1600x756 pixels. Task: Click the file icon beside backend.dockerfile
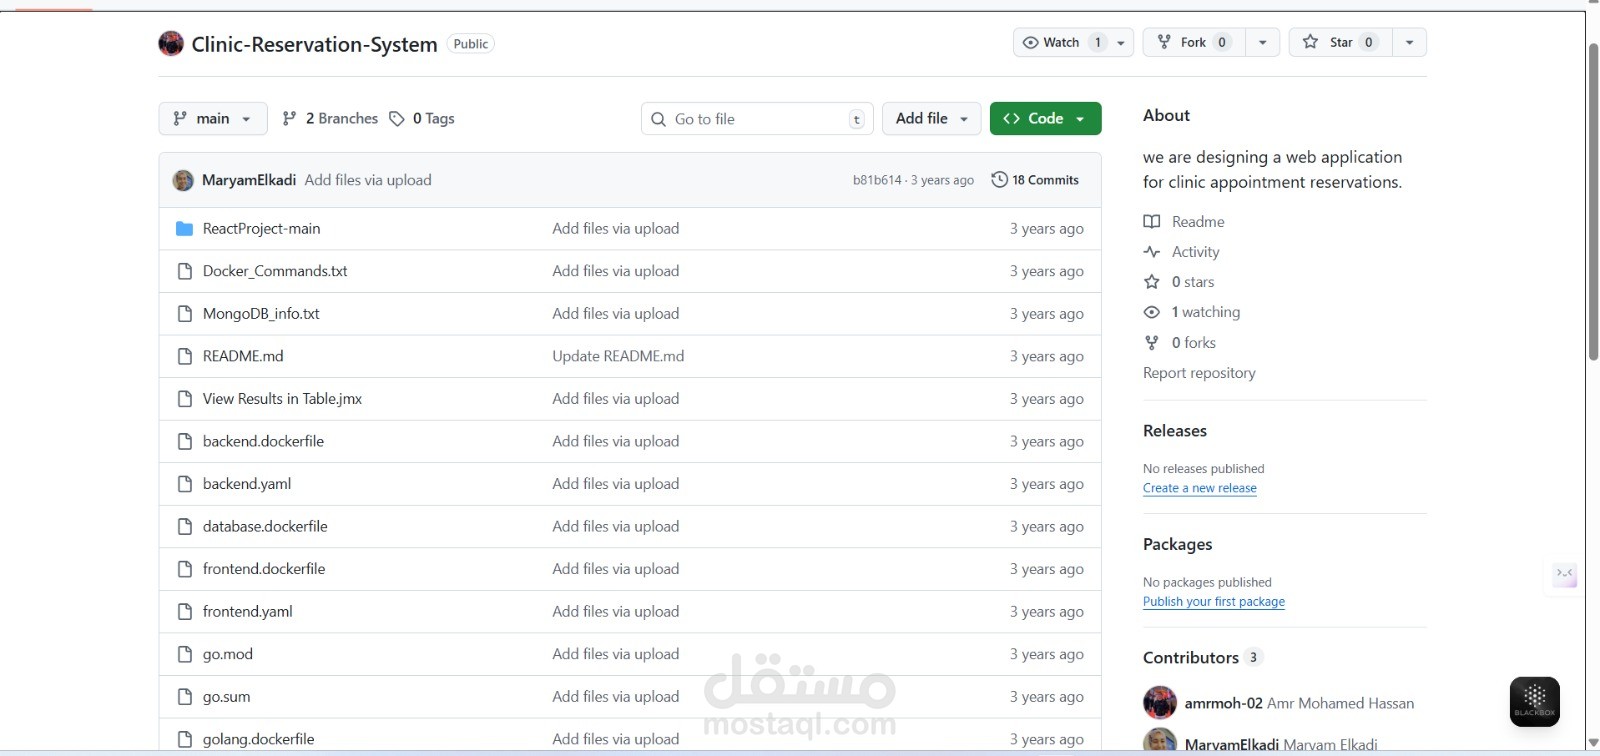184,441
